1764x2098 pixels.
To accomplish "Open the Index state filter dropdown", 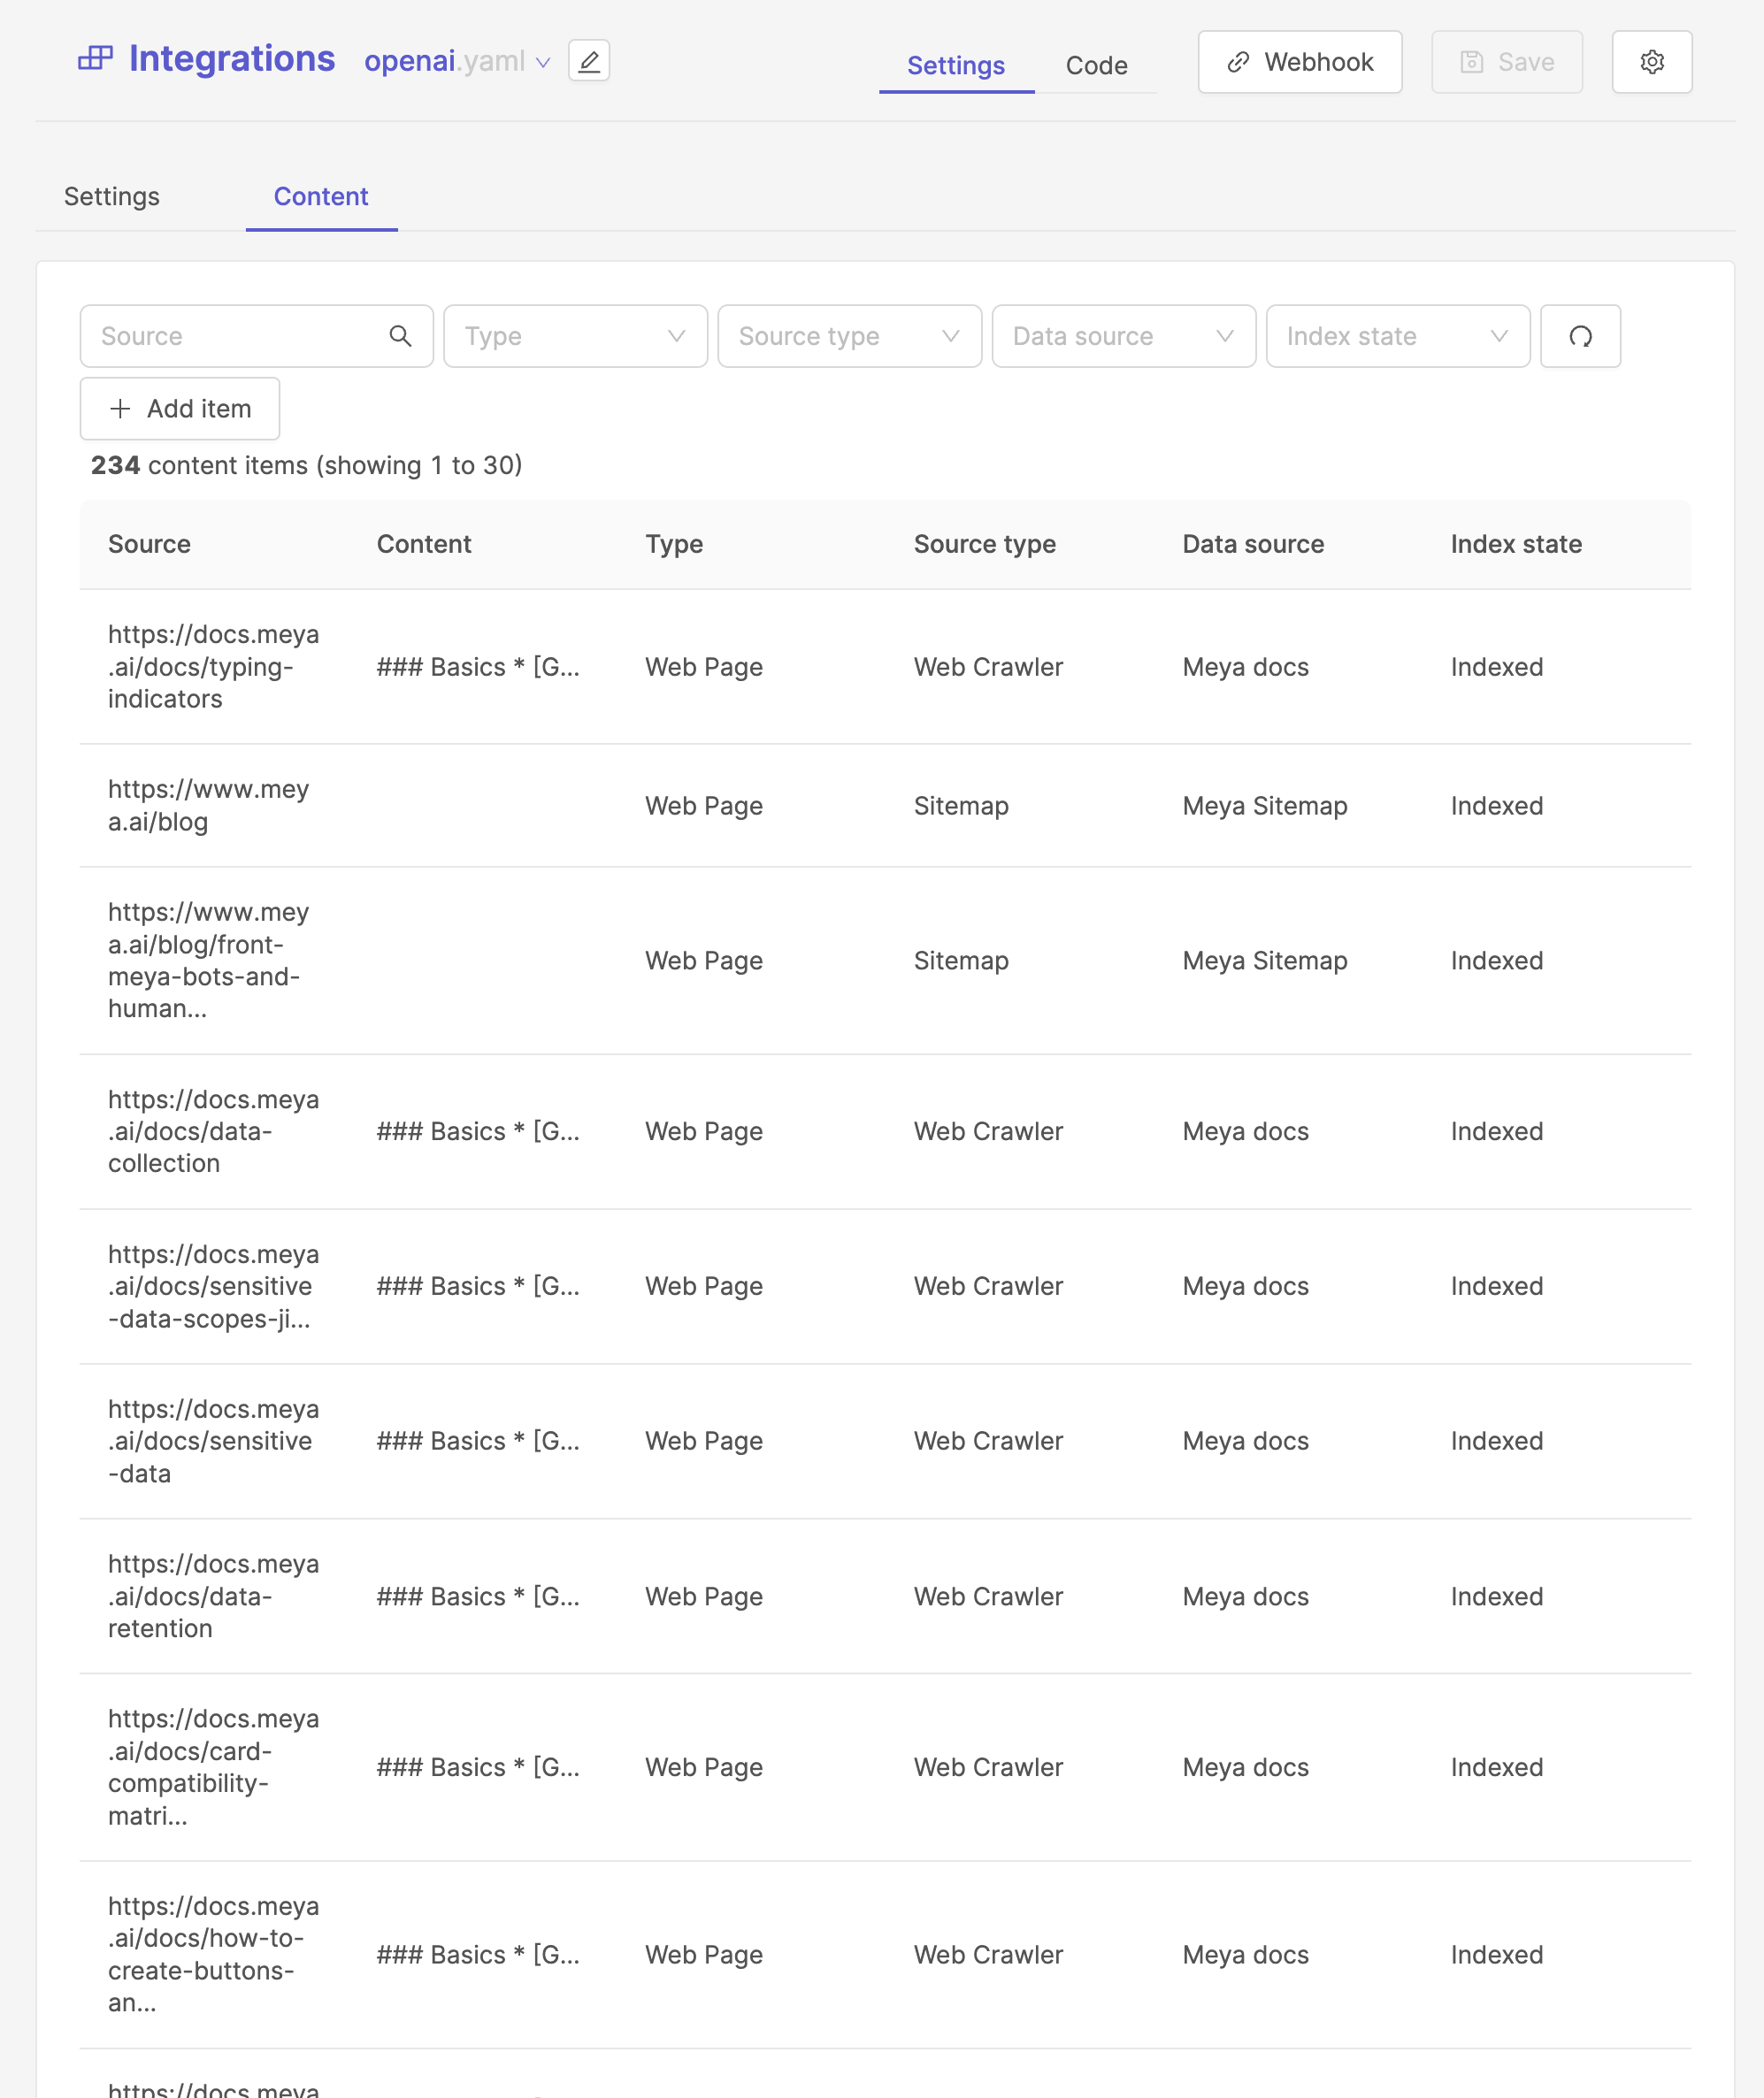I will [1397, 336].
